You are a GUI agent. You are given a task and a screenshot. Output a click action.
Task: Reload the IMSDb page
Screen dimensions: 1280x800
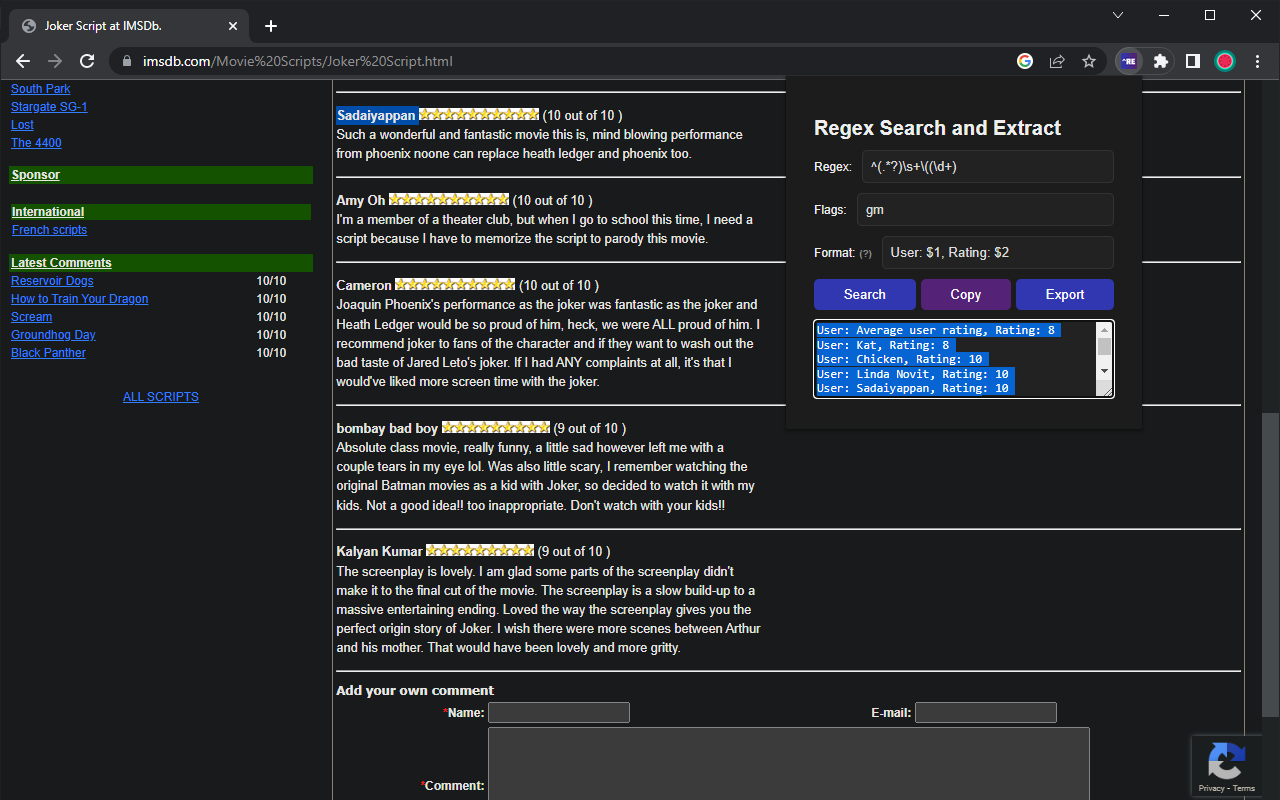click(87, 61)
